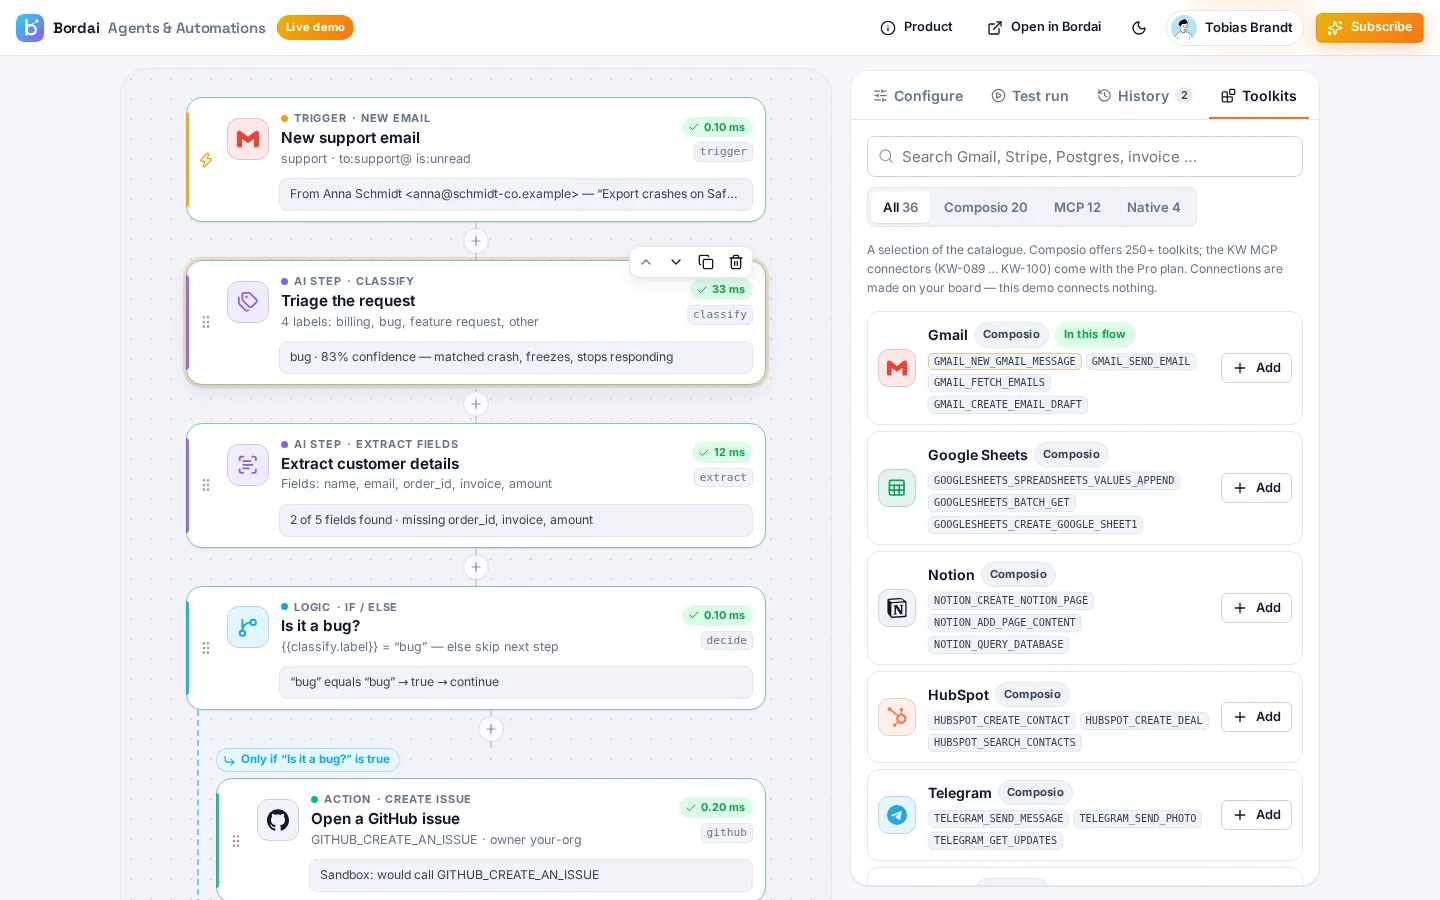Click the Google Sheets toolkit icon
The image size is (1440, 900).
click(x=897, y=488)
